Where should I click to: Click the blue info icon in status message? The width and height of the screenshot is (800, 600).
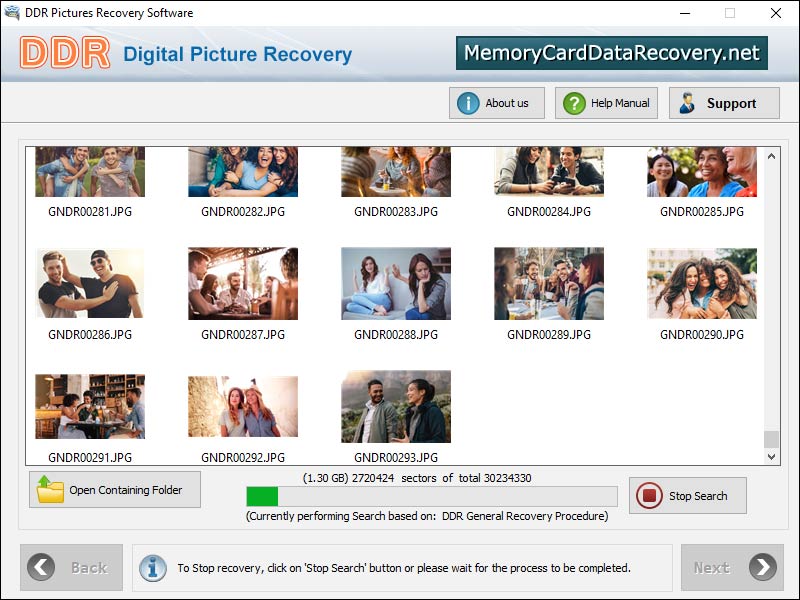pos(153,568)
